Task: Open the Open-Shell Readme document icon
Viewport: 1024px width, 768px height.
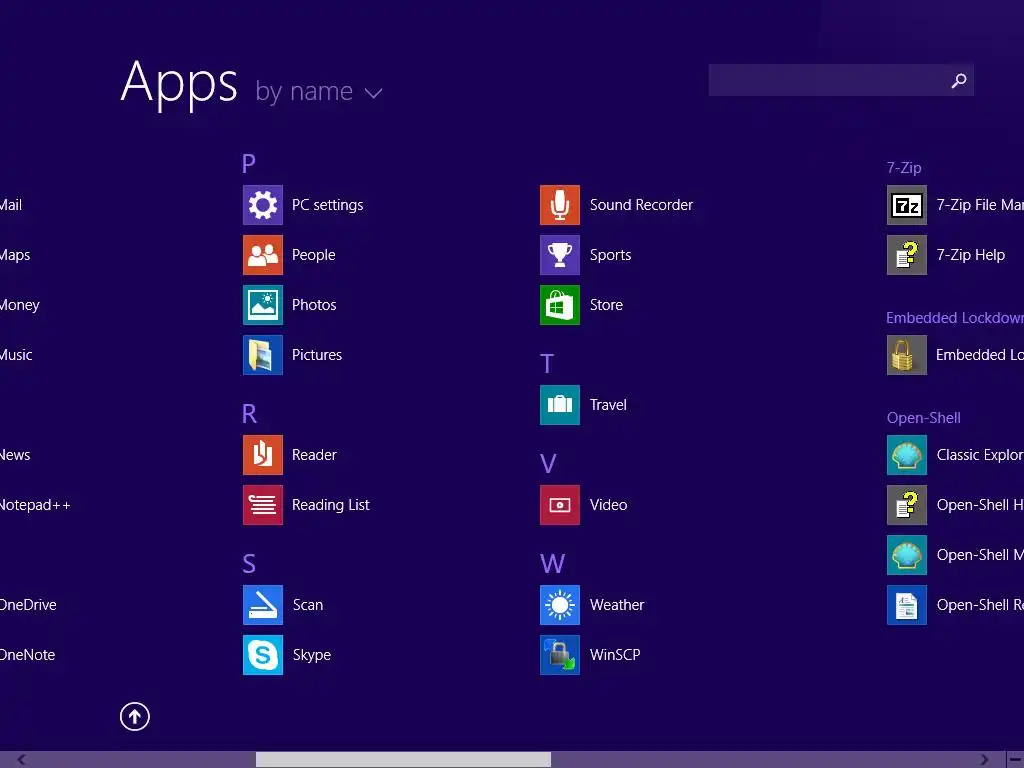Action: click(x=906, y=605)
